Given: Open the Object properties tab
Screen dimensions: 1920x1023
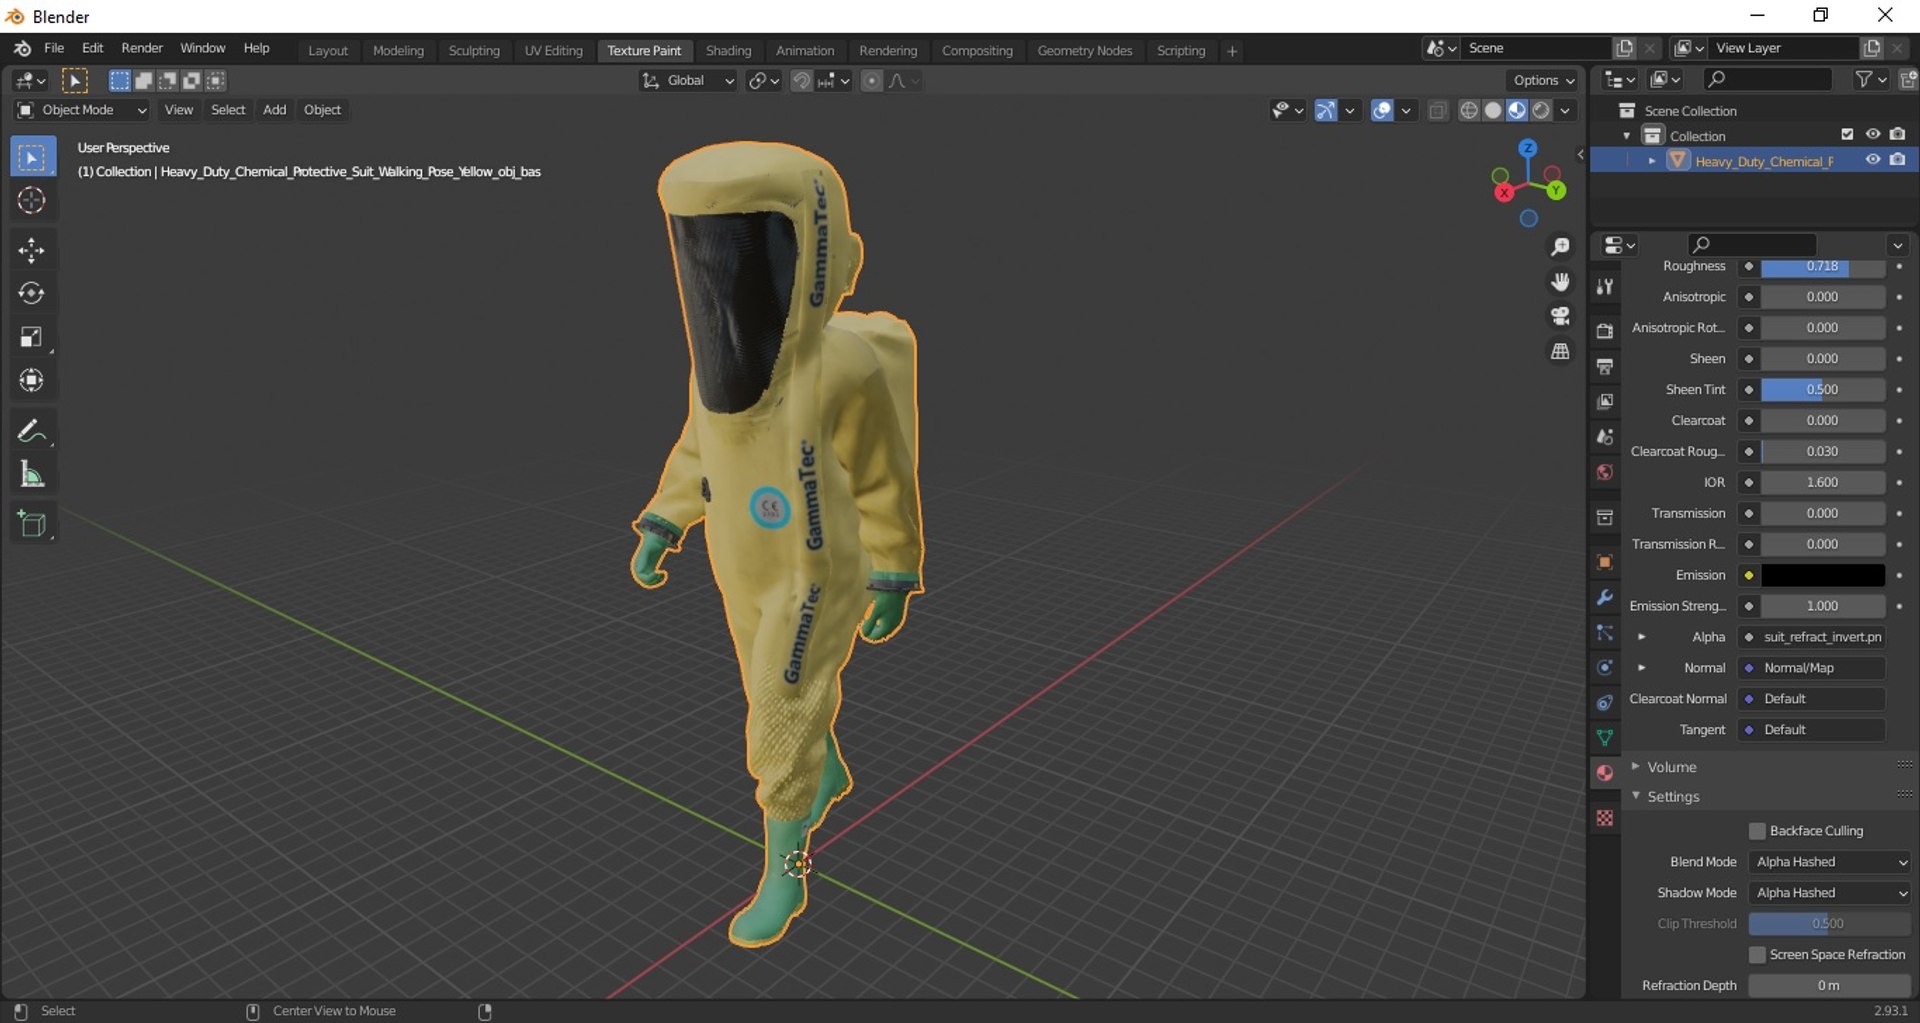Looking at the screenshot, I should coord(1605,563).
